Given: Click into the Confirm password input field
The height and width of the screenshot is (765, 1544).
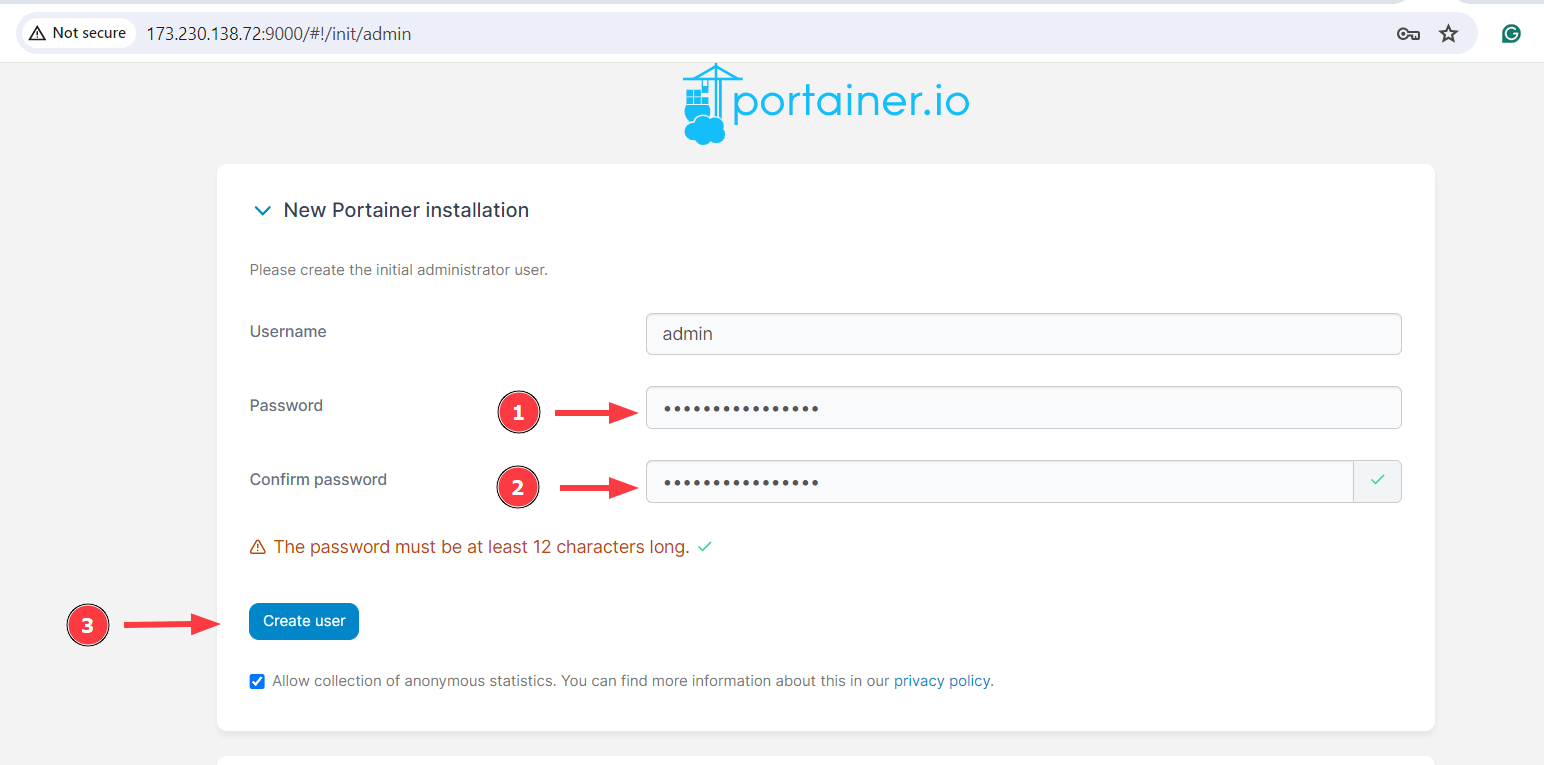Looking at the screenshot, I should pos(999,482).
